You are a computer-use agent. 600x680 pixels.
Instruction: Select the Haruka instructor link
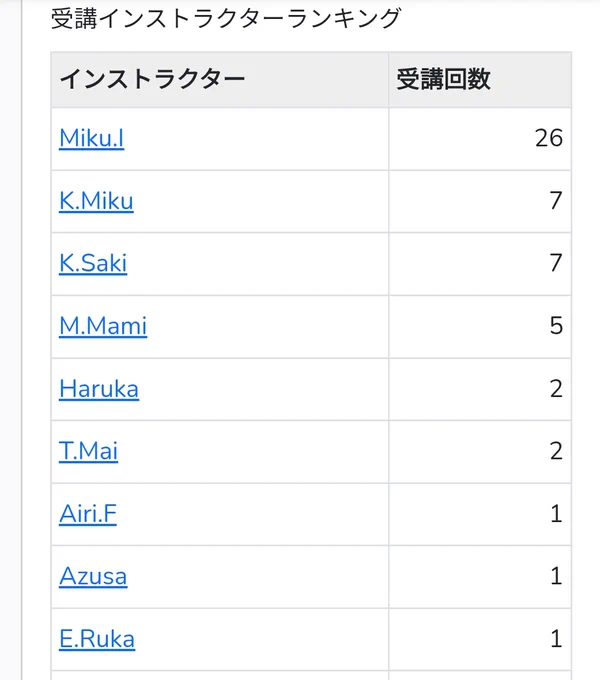click(x=99, y=389)
